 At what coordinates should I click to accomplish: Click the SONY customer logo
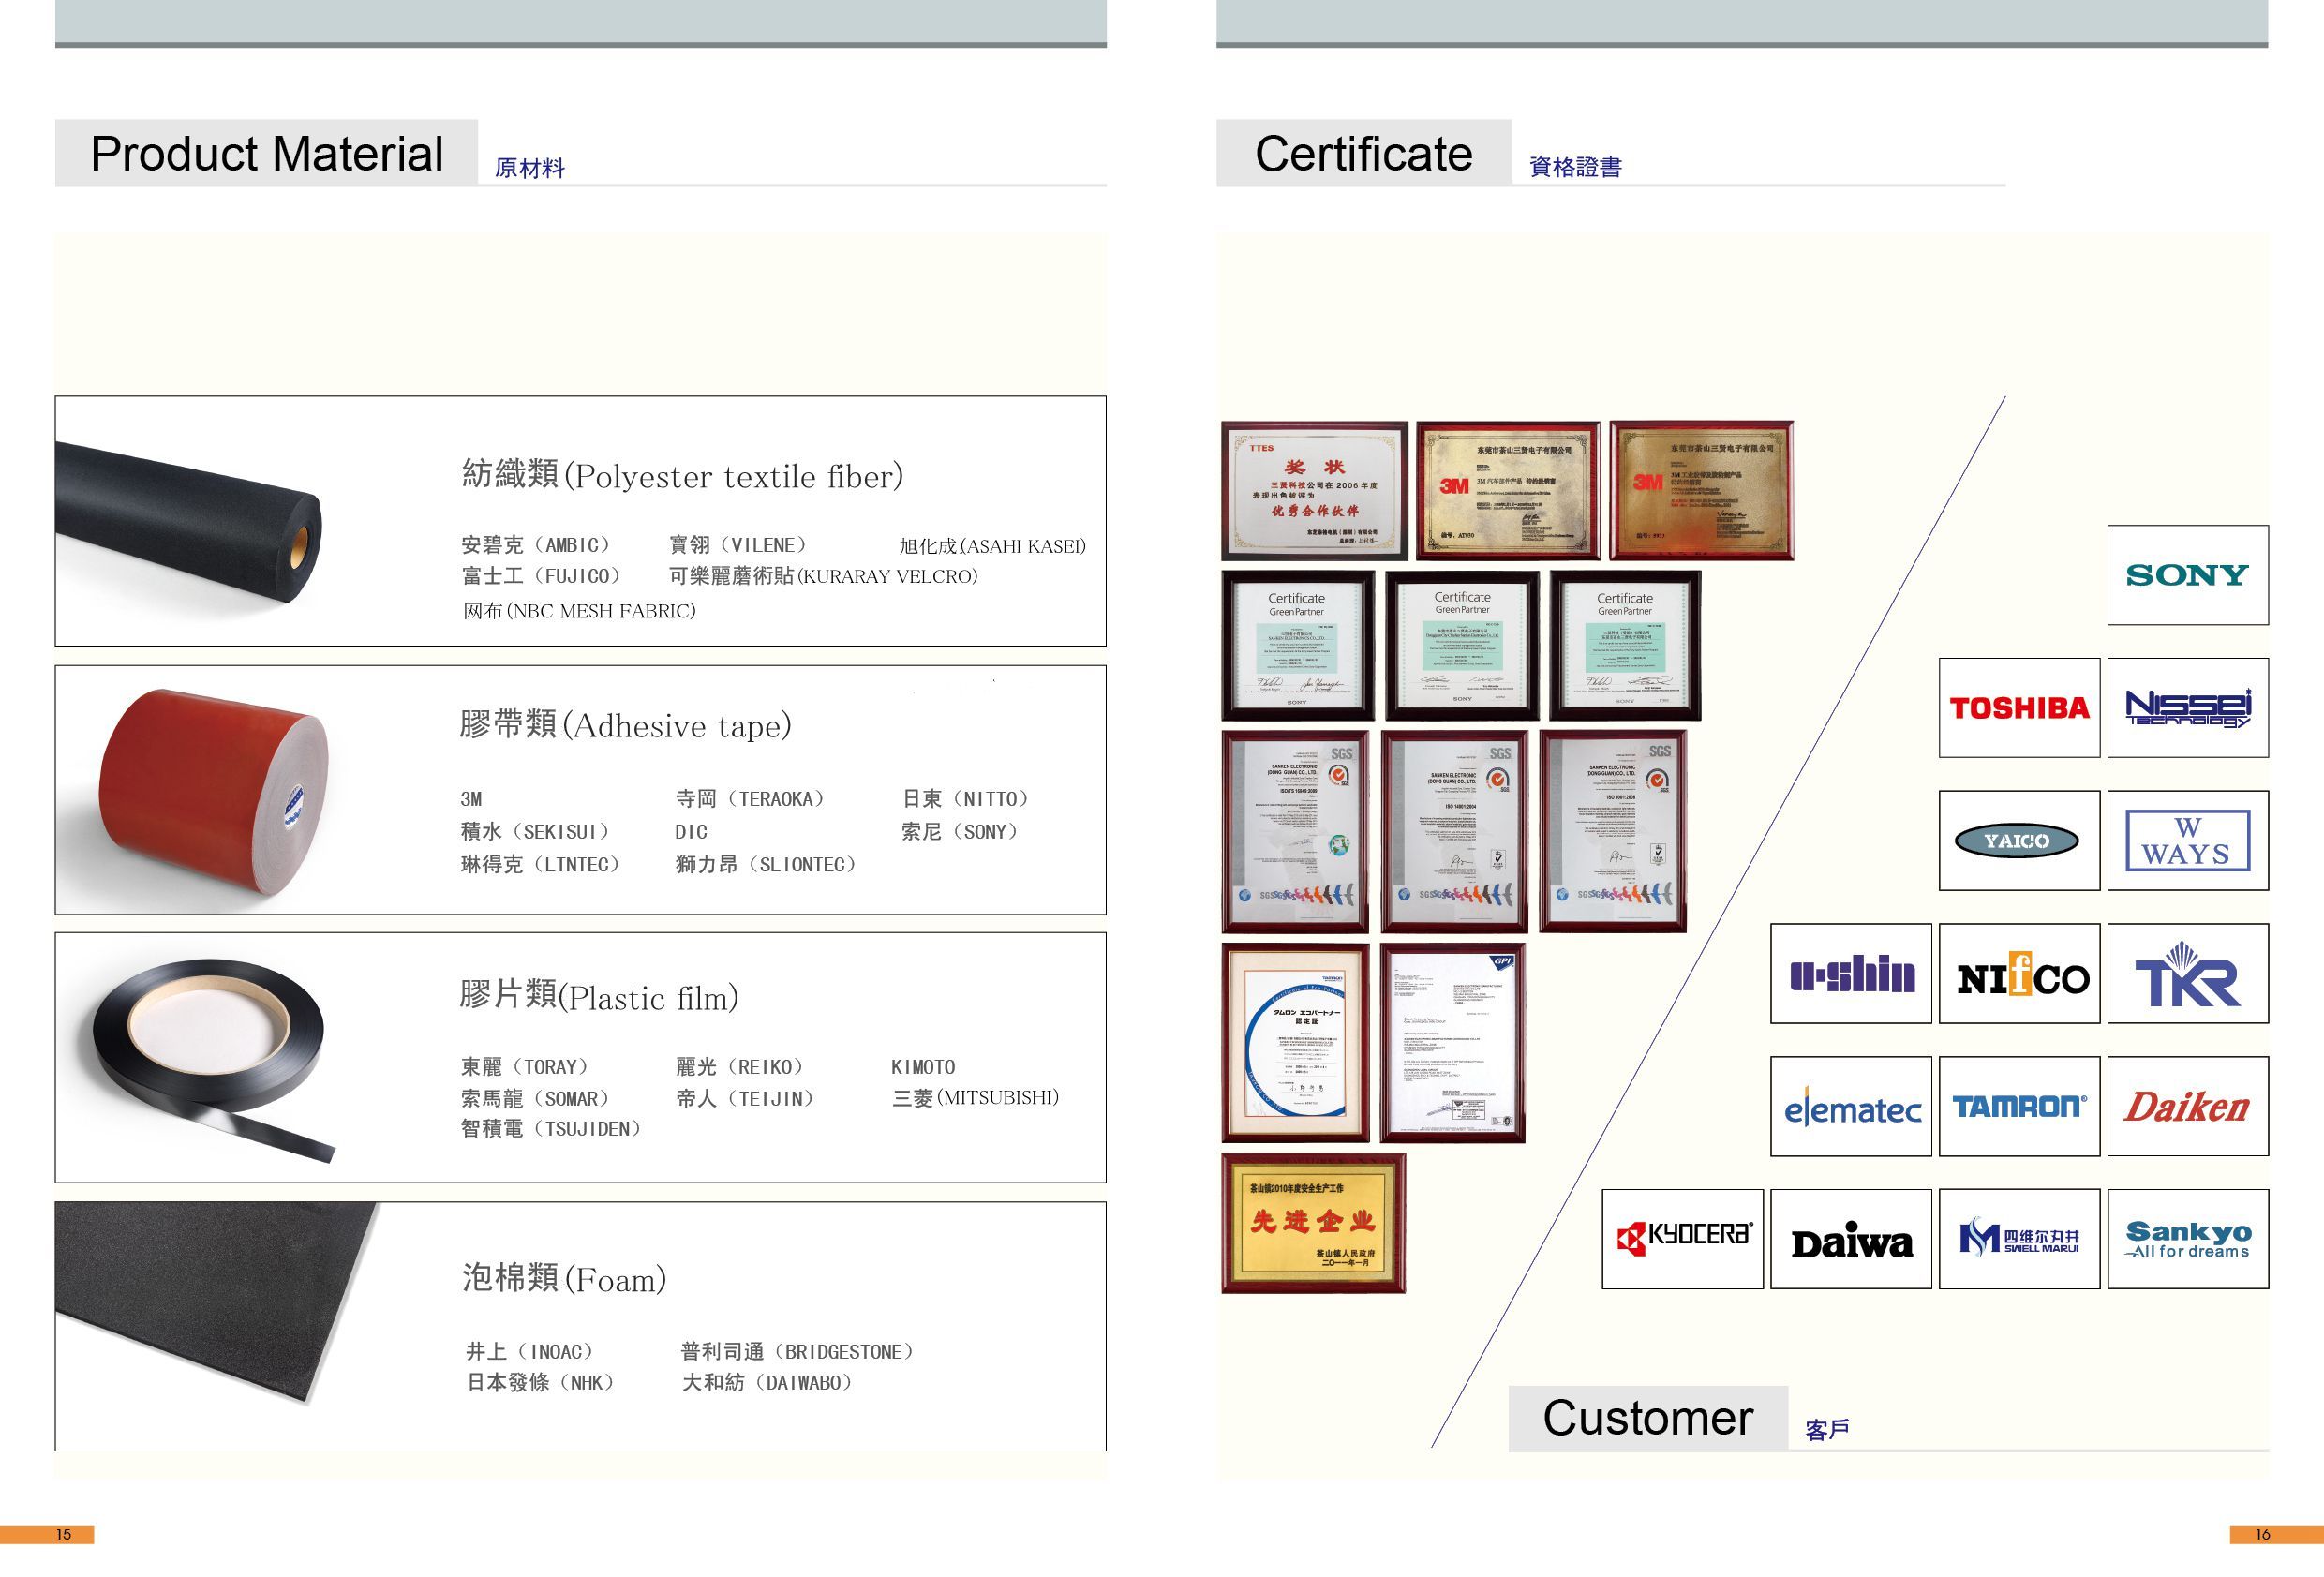click(x=2187, y=575)
